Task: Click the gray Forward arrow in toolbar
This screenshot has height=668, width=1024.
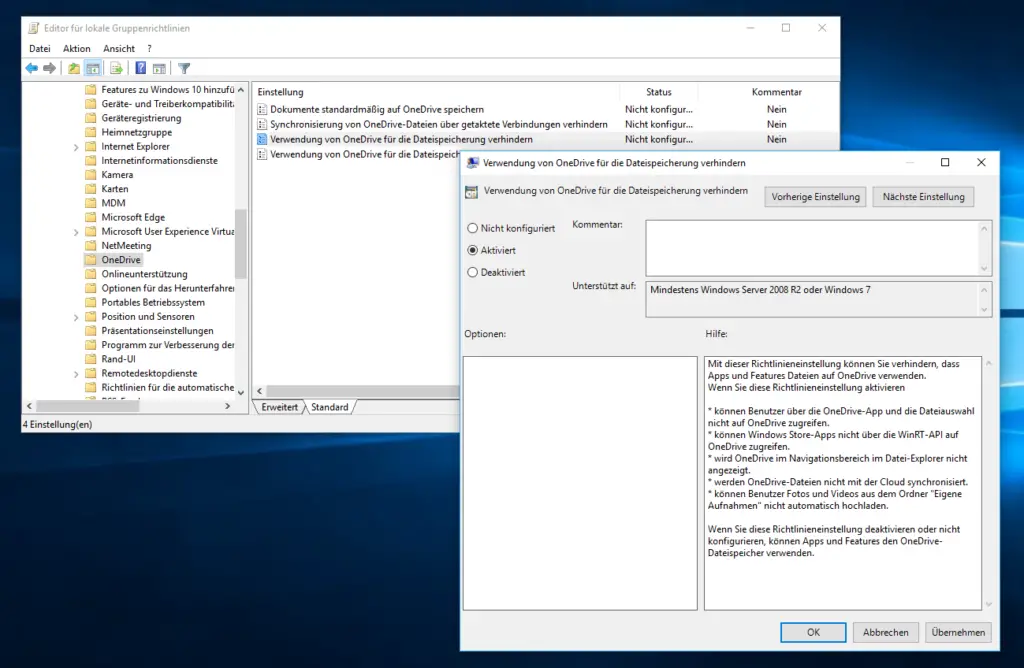Action: point(50,68)
